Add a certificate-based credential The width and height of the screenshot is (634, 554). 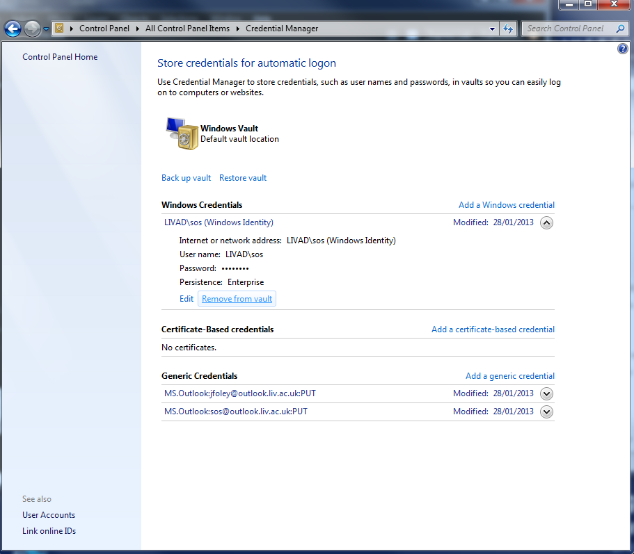493,329
